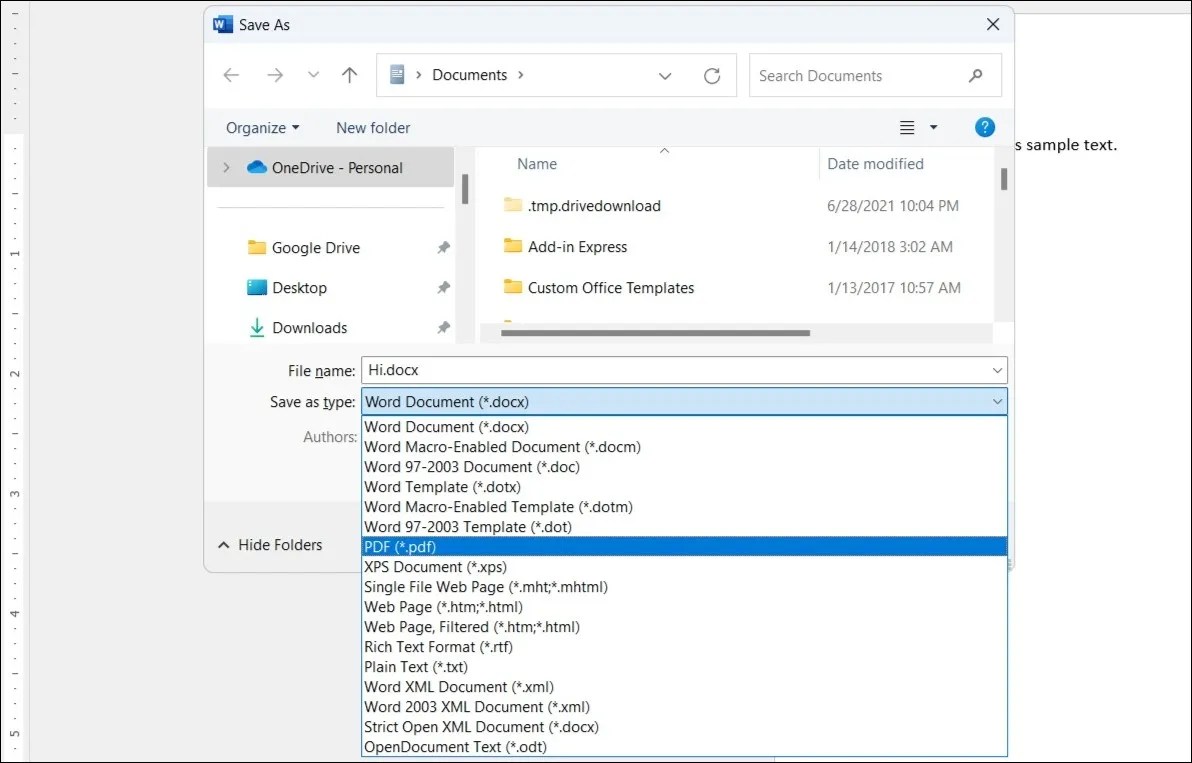Select the OneDrive - Personal cloud icon

[255, 167]
